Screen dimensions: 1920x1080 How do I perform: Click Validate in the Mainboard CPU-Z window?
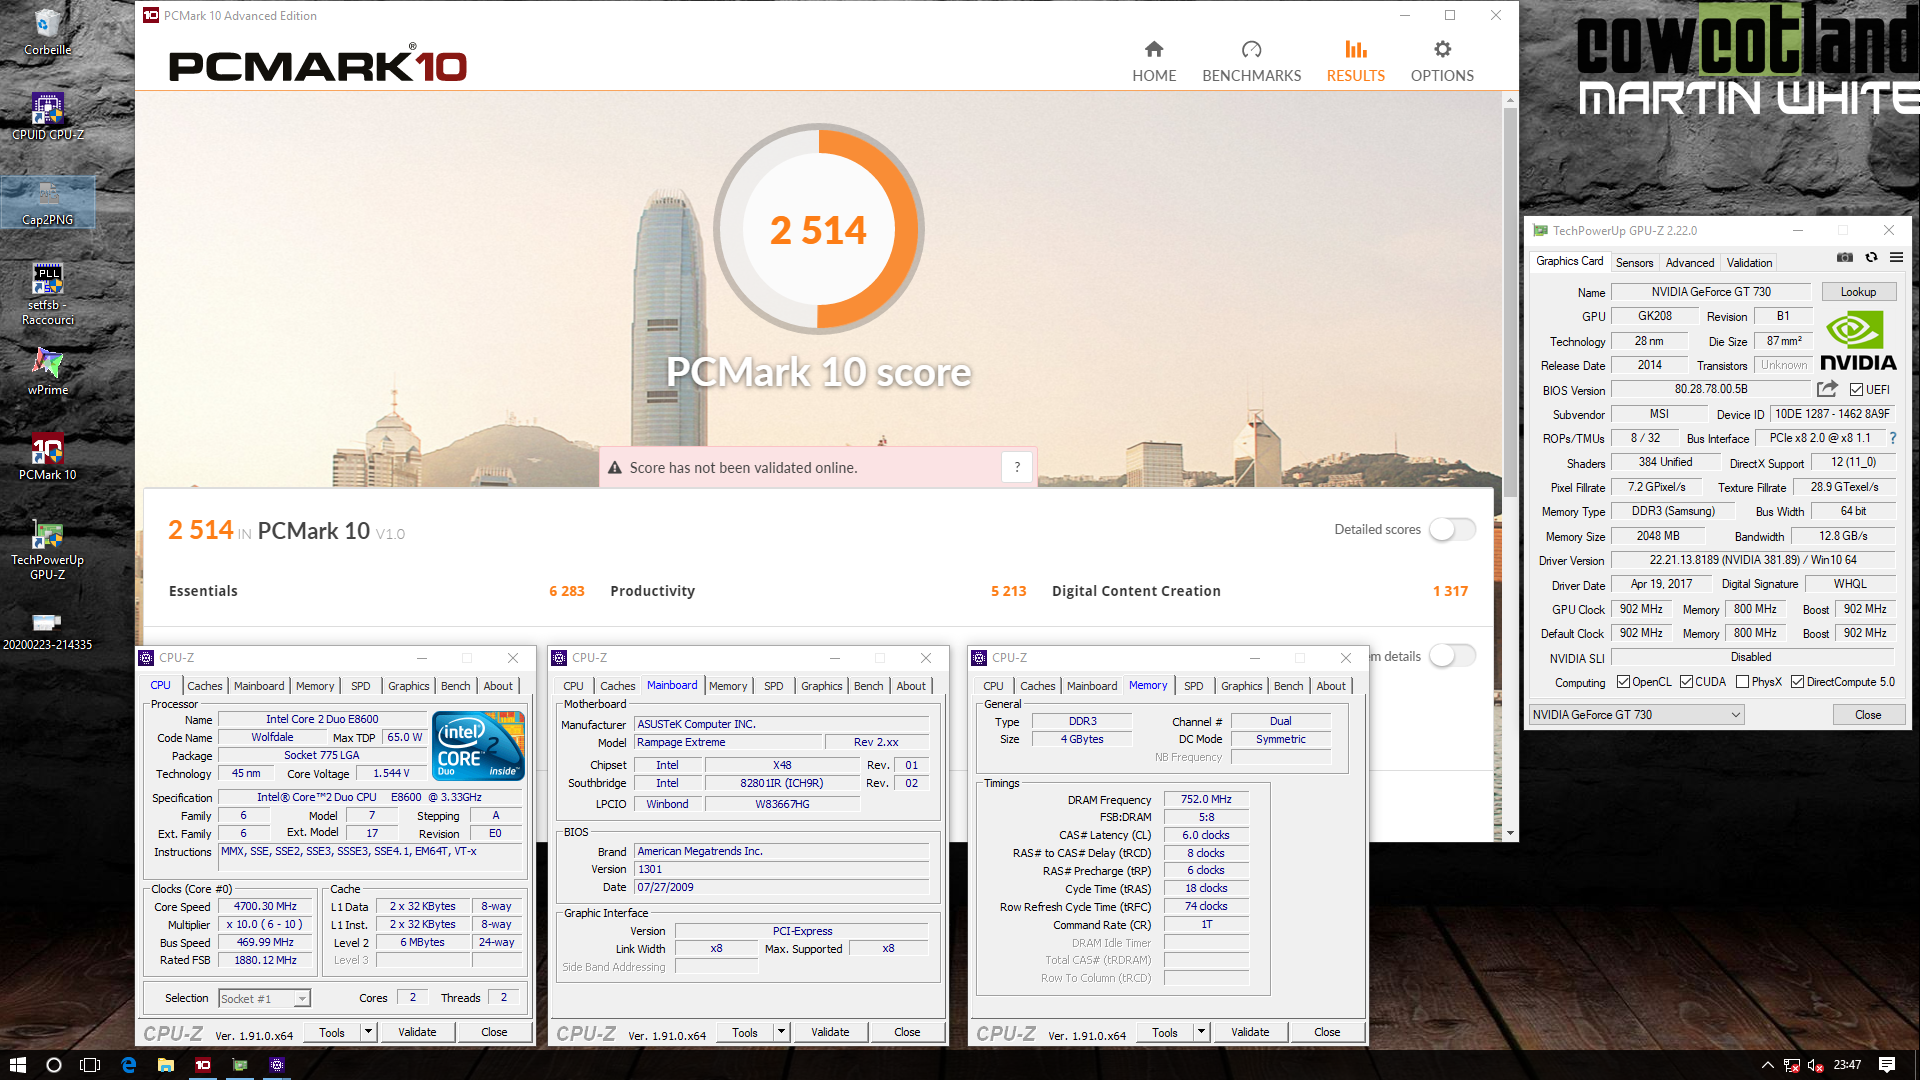point(830,1032)
